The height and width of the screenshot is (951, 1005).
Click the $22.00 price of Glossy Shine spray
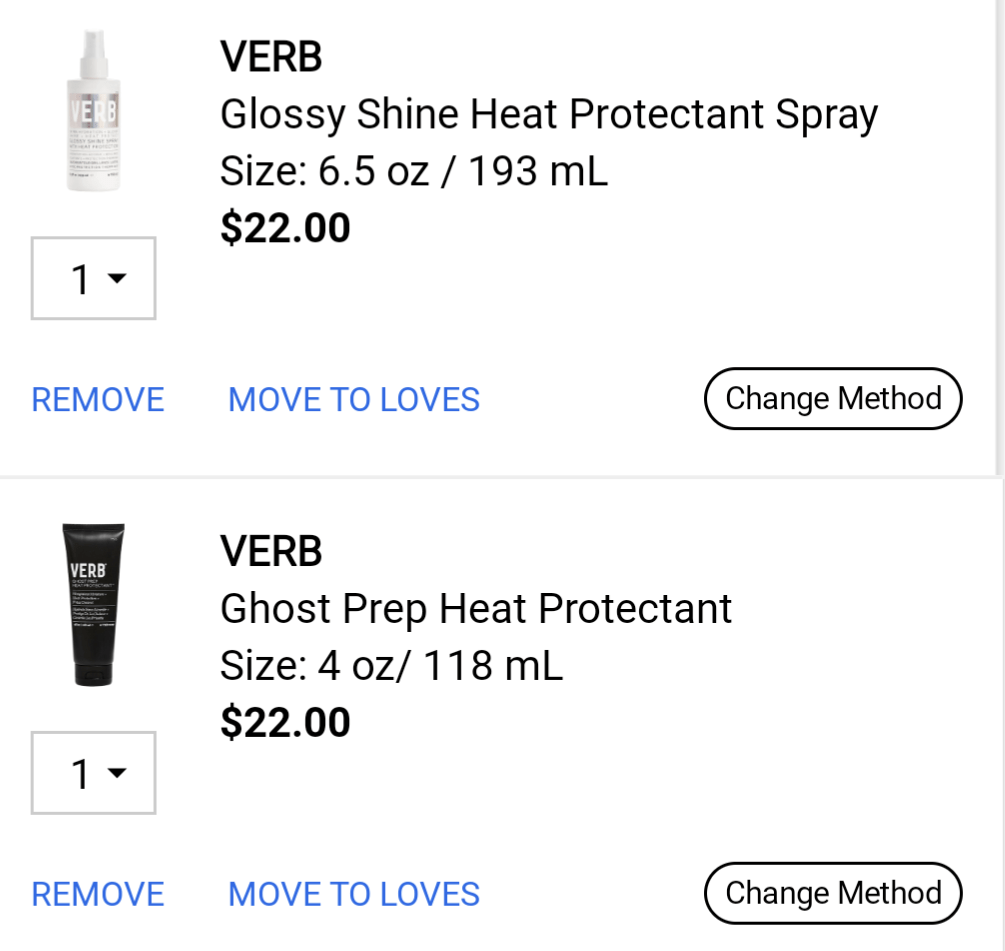[285, 228]
